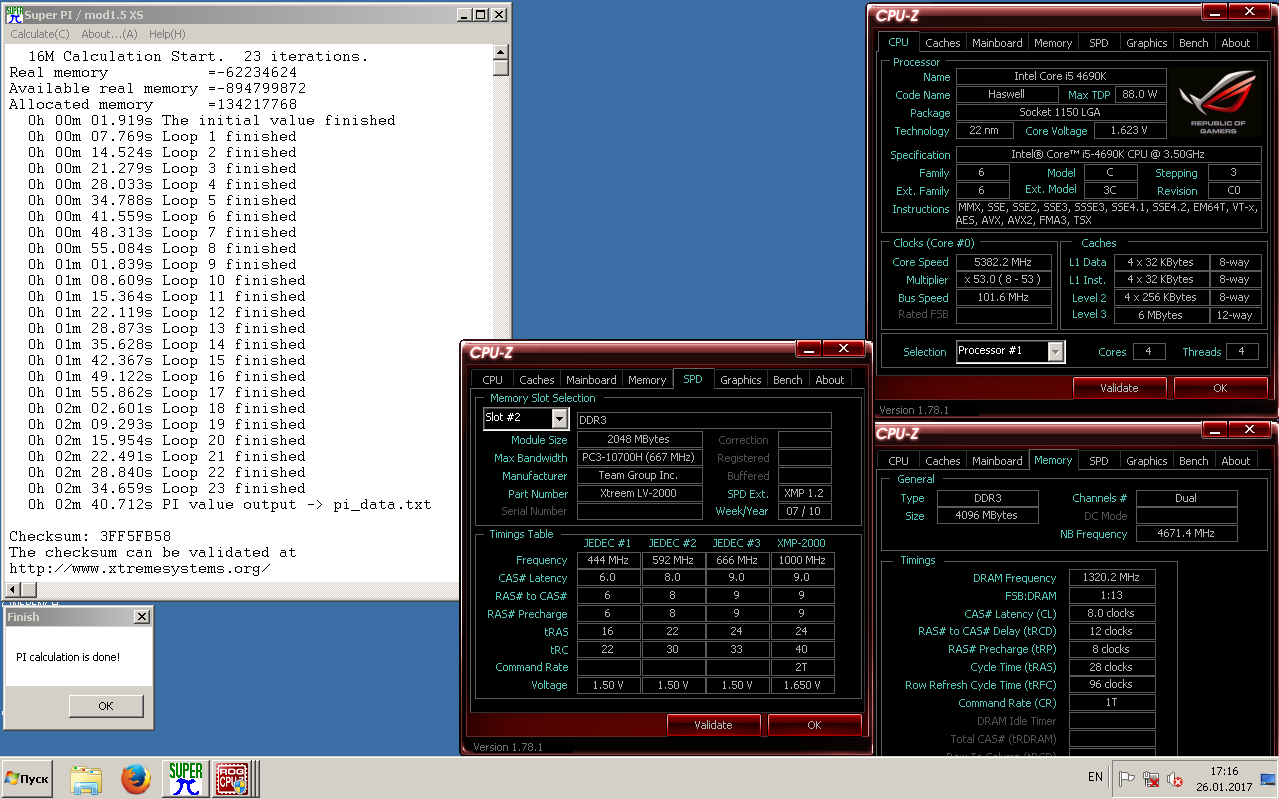
Task: Open About tab in top CPU-Z window
Action: pos(1236,43)
